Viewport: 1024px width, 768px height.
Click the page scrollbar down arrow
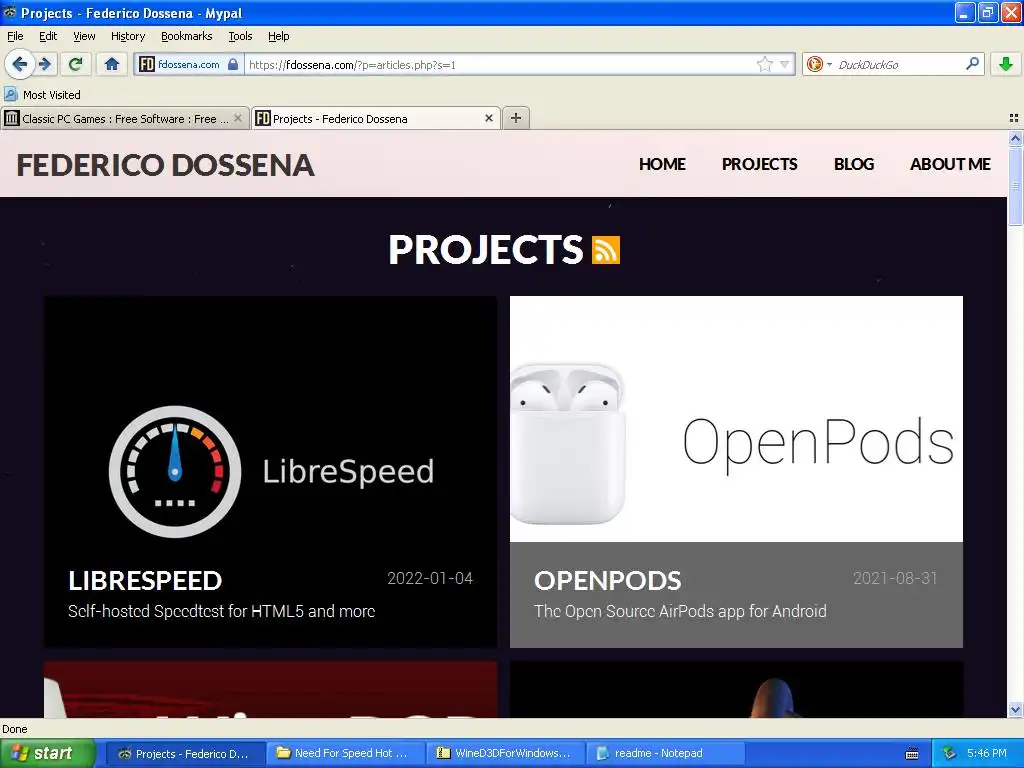pyautogui.click(x=1015, y=709)
